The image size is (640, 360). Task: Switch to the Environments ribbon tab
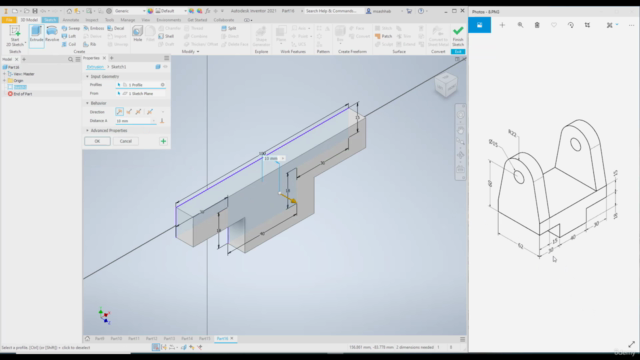pos(169,20)
